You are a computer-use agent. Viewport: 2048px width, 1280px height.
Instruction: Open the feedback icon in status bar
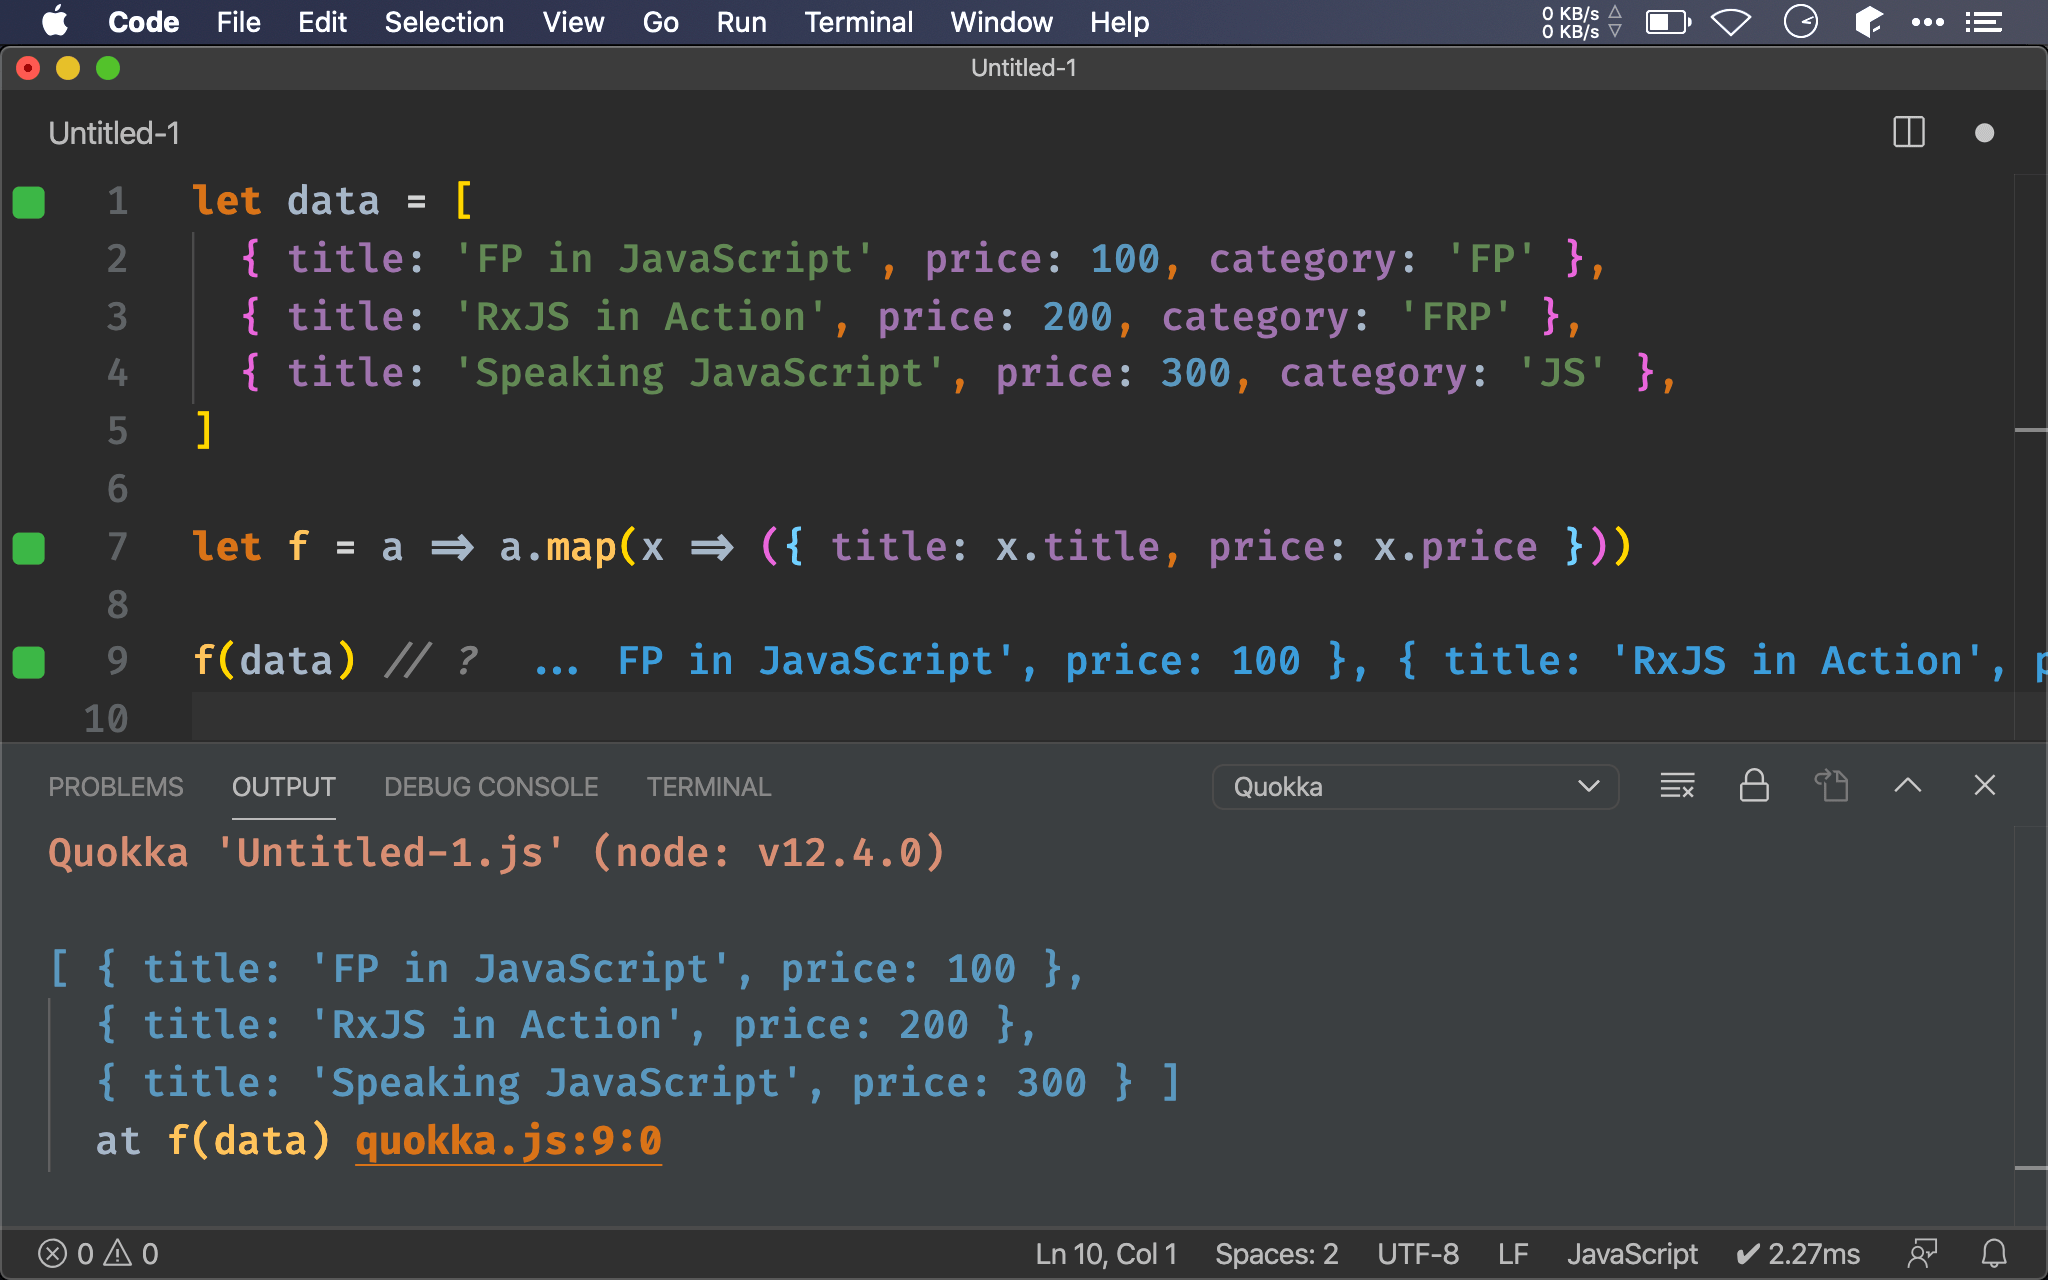click(1922, 1254)
